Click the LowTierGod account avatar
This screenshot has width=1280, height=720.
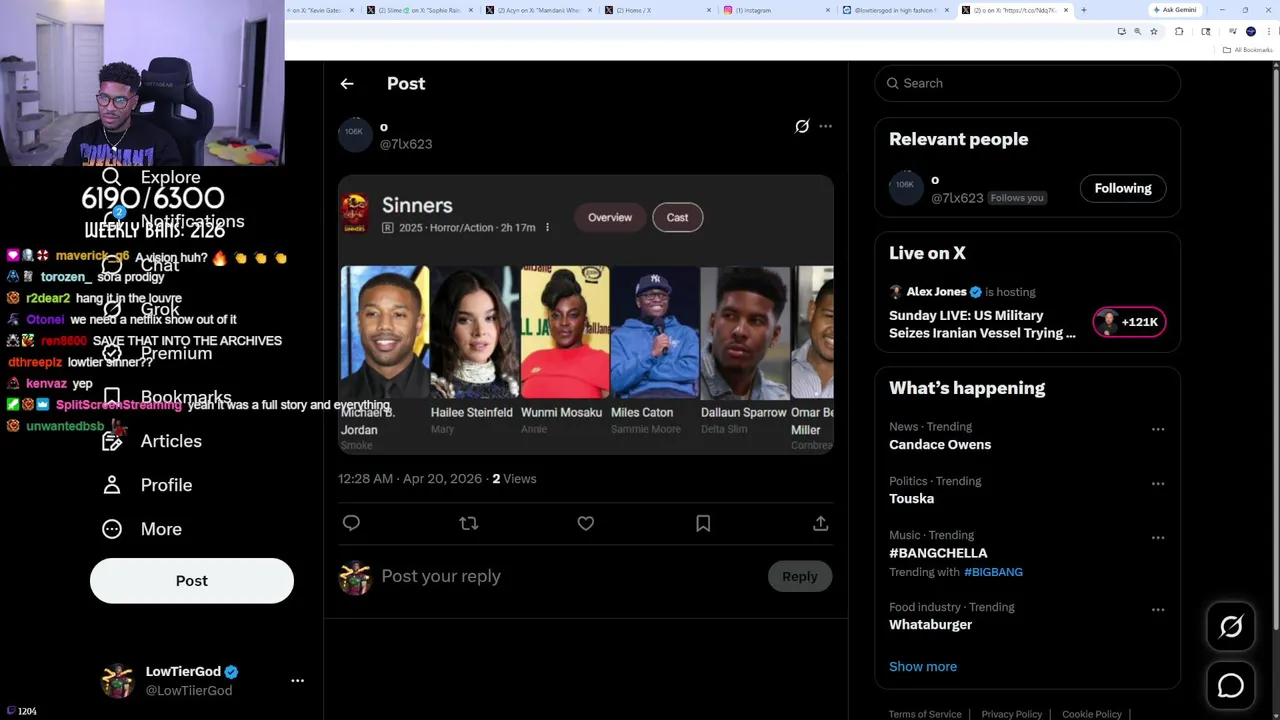point(118,680)
